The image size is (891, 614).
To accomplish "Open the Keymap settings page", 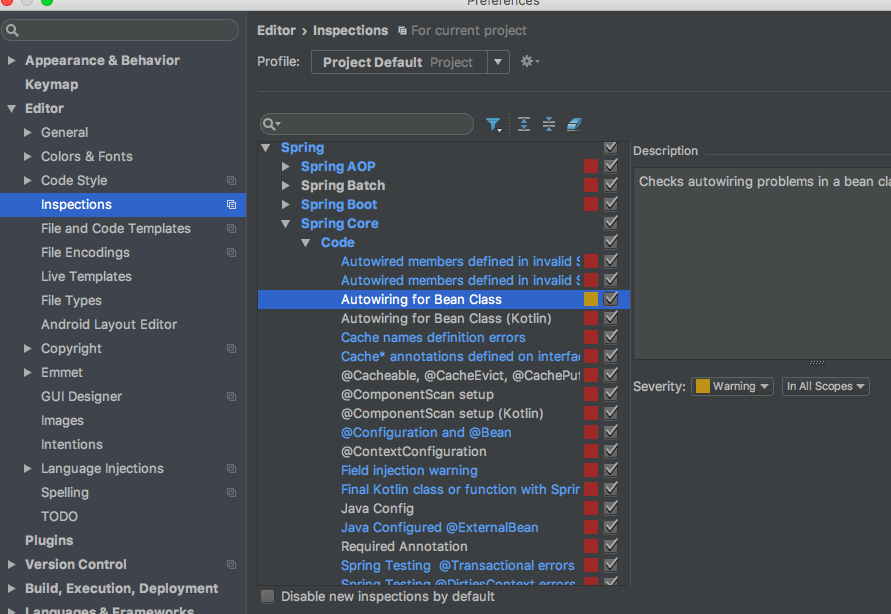I will 52,85.
